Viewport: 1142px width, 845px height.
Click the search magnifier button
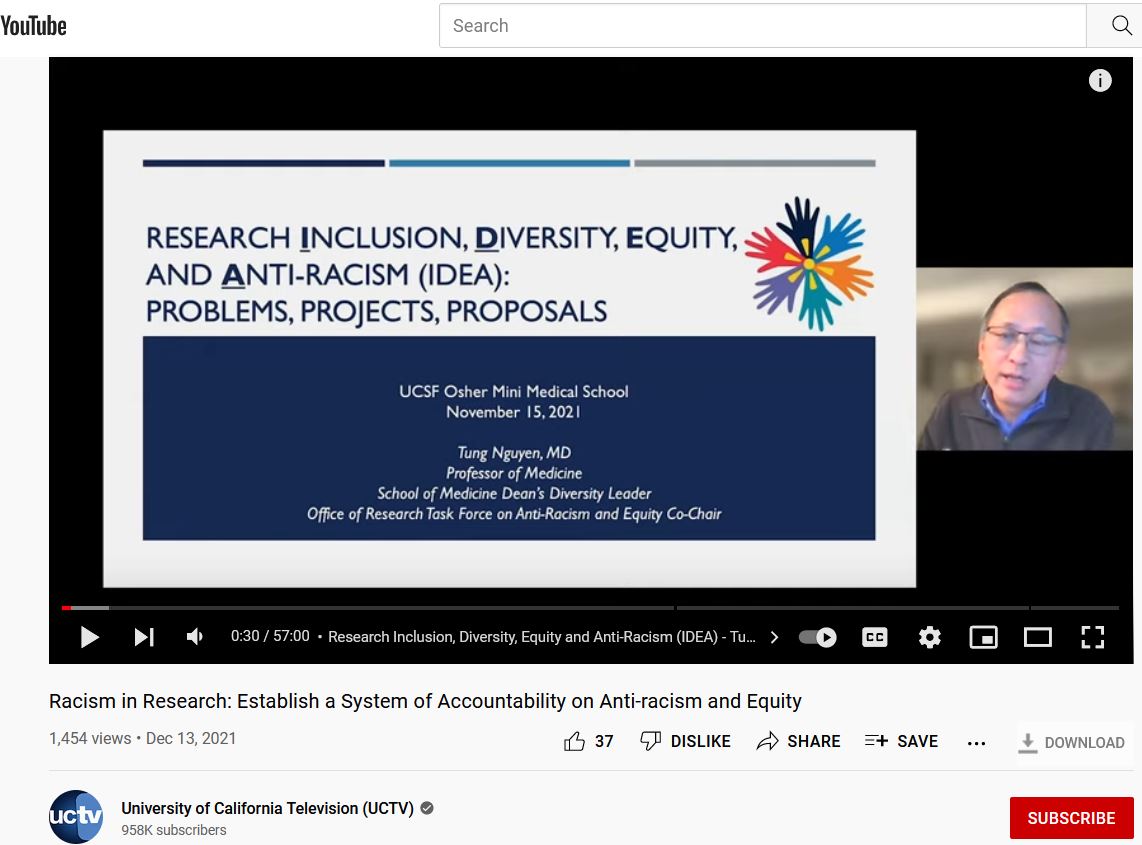click(x=1121, y=25)
